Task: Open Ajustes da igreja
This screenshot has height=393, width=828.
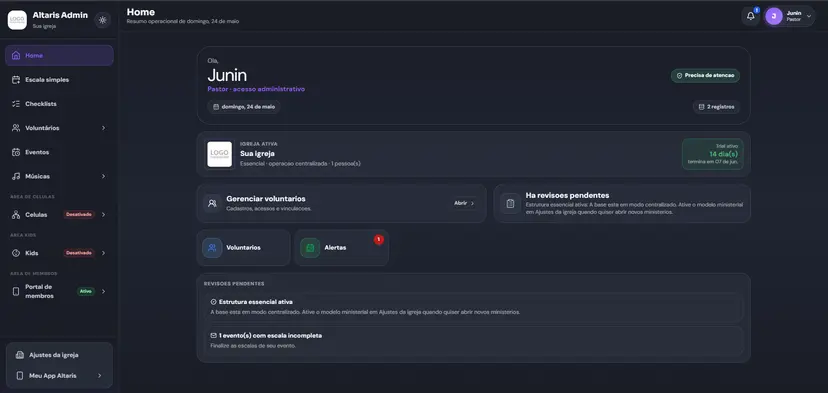Action: pyautogui.click(x=59, y=355)
